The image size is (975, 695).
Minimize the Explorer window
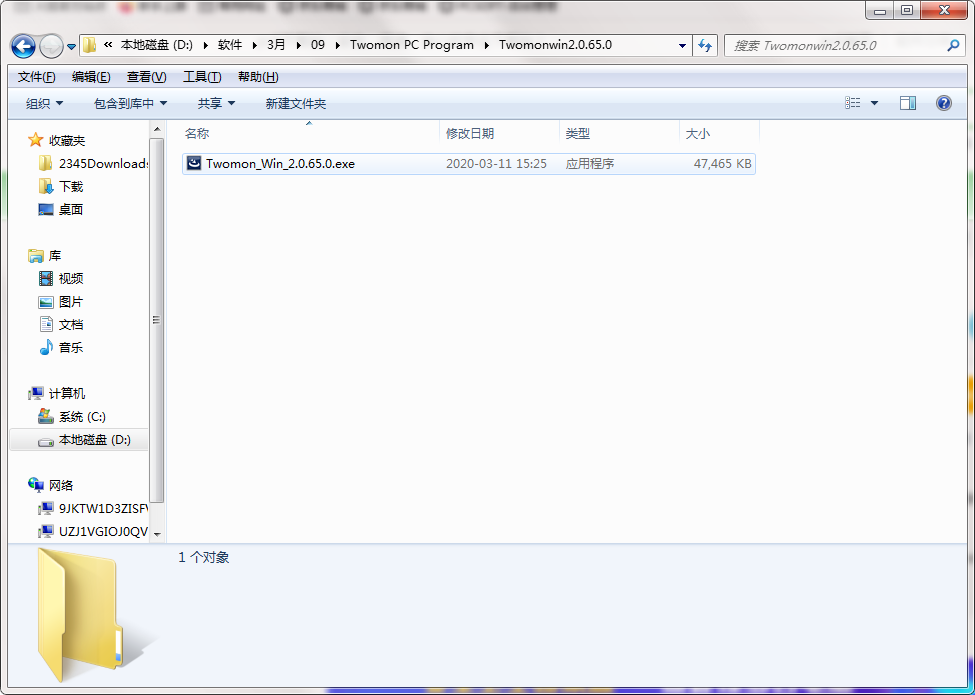881,9
